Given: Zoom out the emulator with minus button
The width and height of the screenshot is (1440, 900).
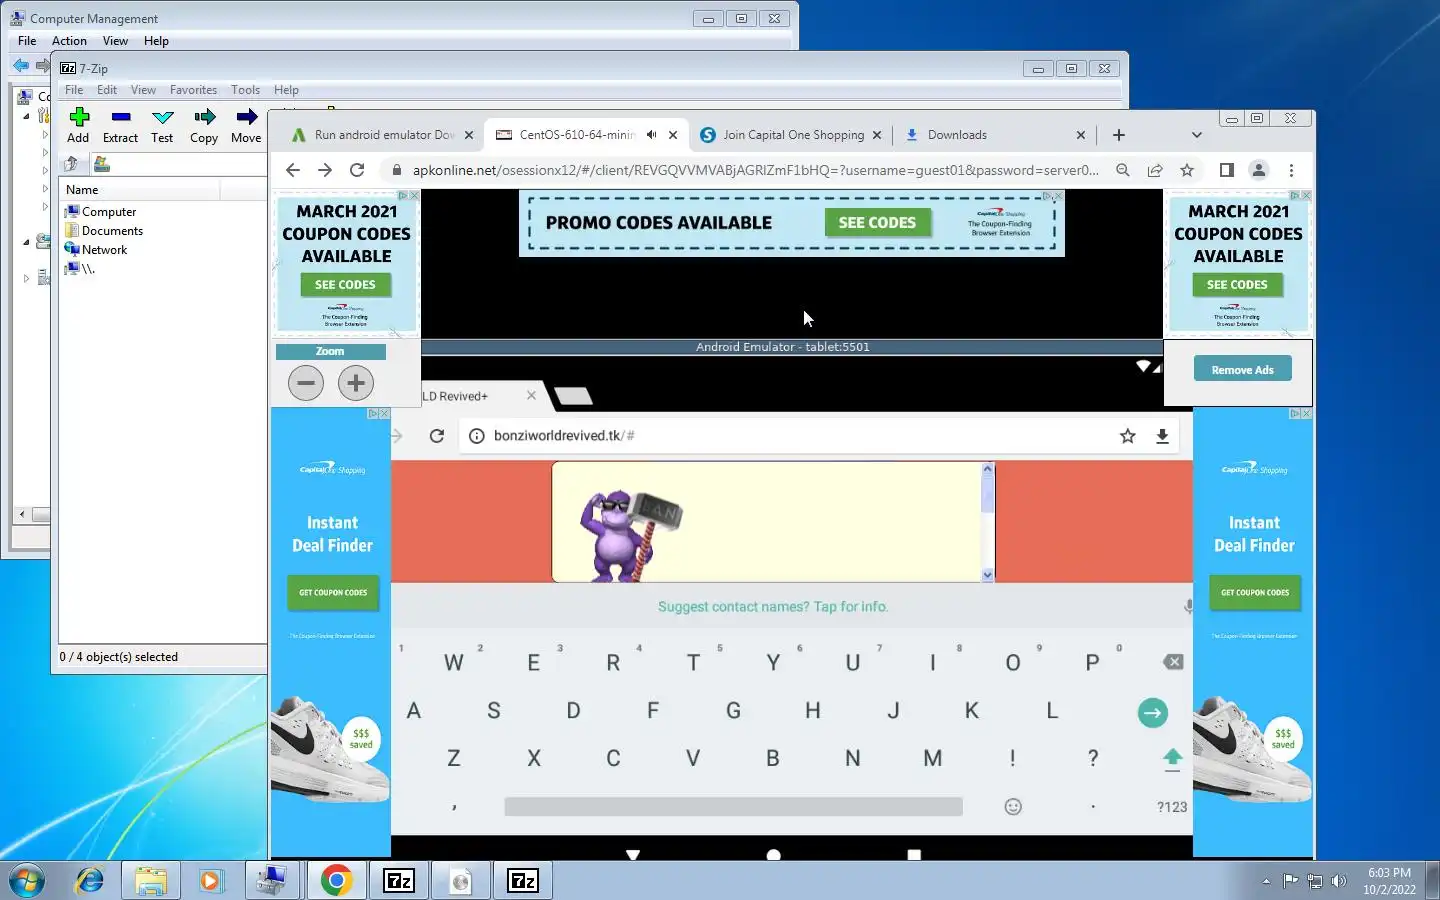Looking at the screenshot, I should pyautogui.click(x=306, y=383).
